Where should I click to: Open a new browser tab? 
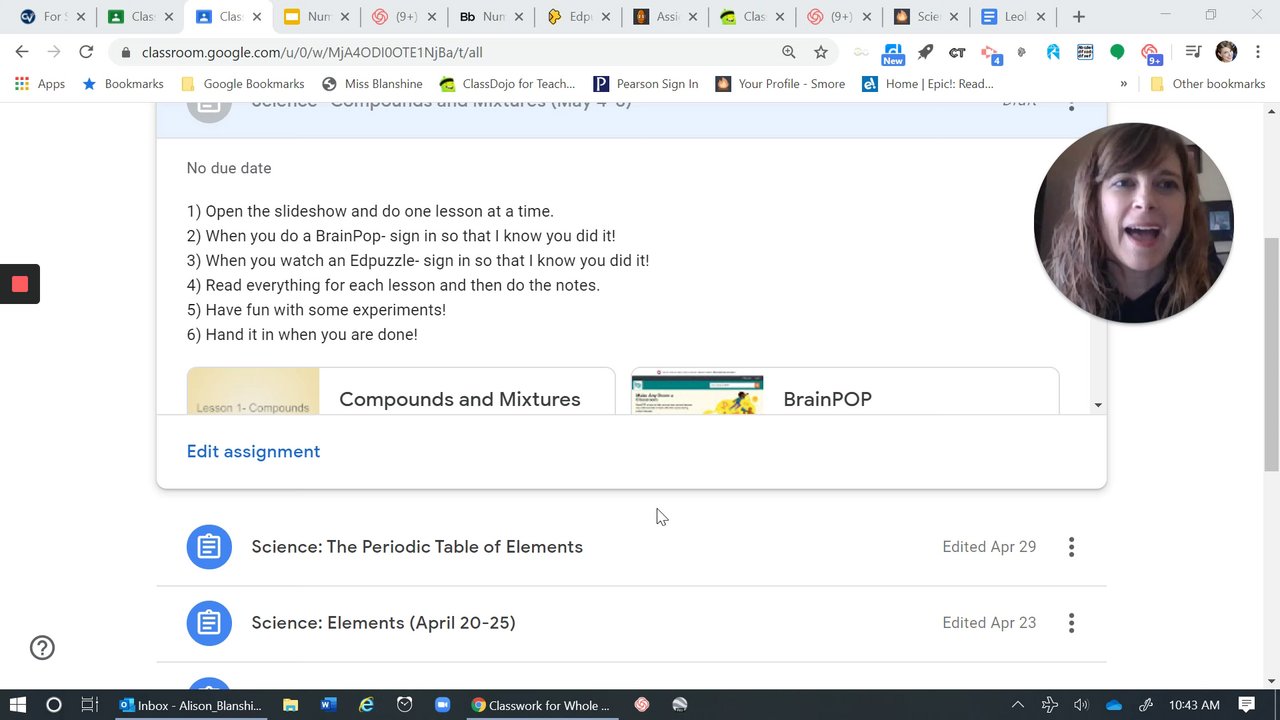(1078, 17)
